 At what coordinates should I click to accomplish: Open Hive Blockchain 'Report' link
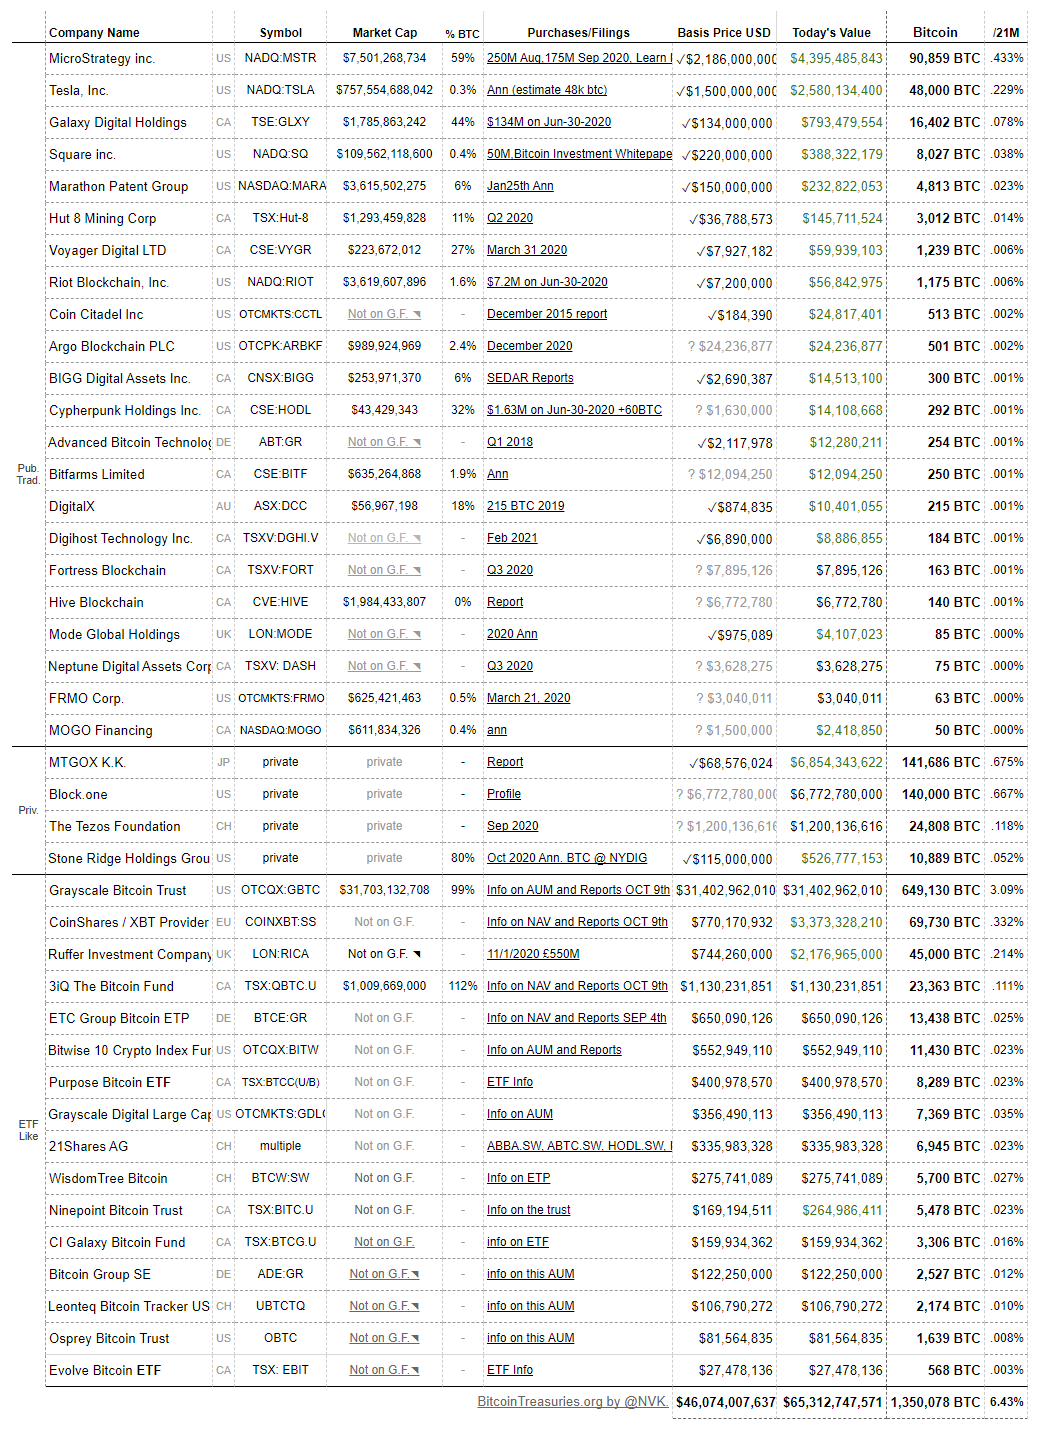[x=505, y=602]
